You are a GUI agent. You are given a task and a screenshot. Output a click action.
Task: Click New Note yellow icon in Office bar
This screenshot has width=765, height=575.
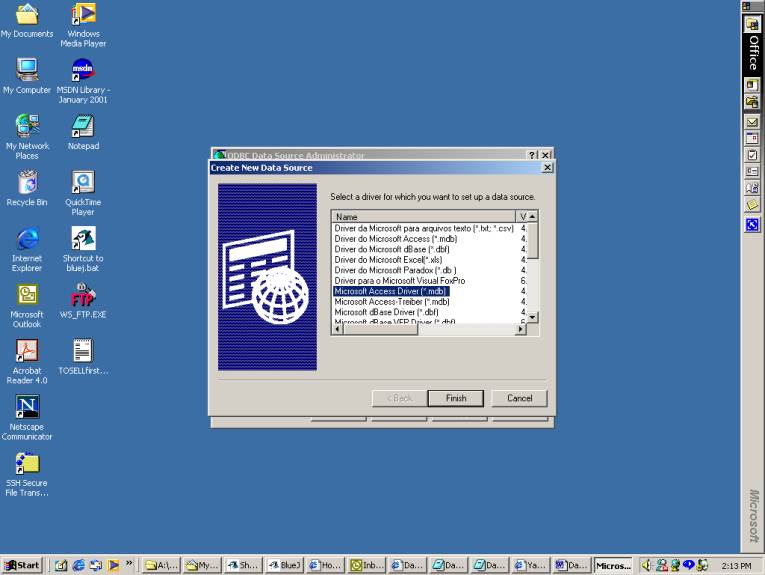[752, 204]
